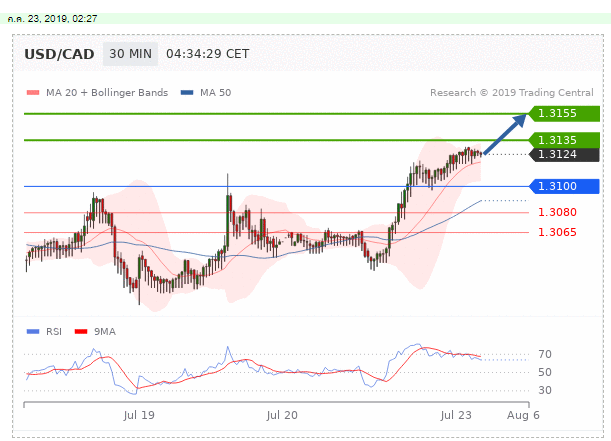Click the 1.3100 blue pivot label

tap(564, 186)
